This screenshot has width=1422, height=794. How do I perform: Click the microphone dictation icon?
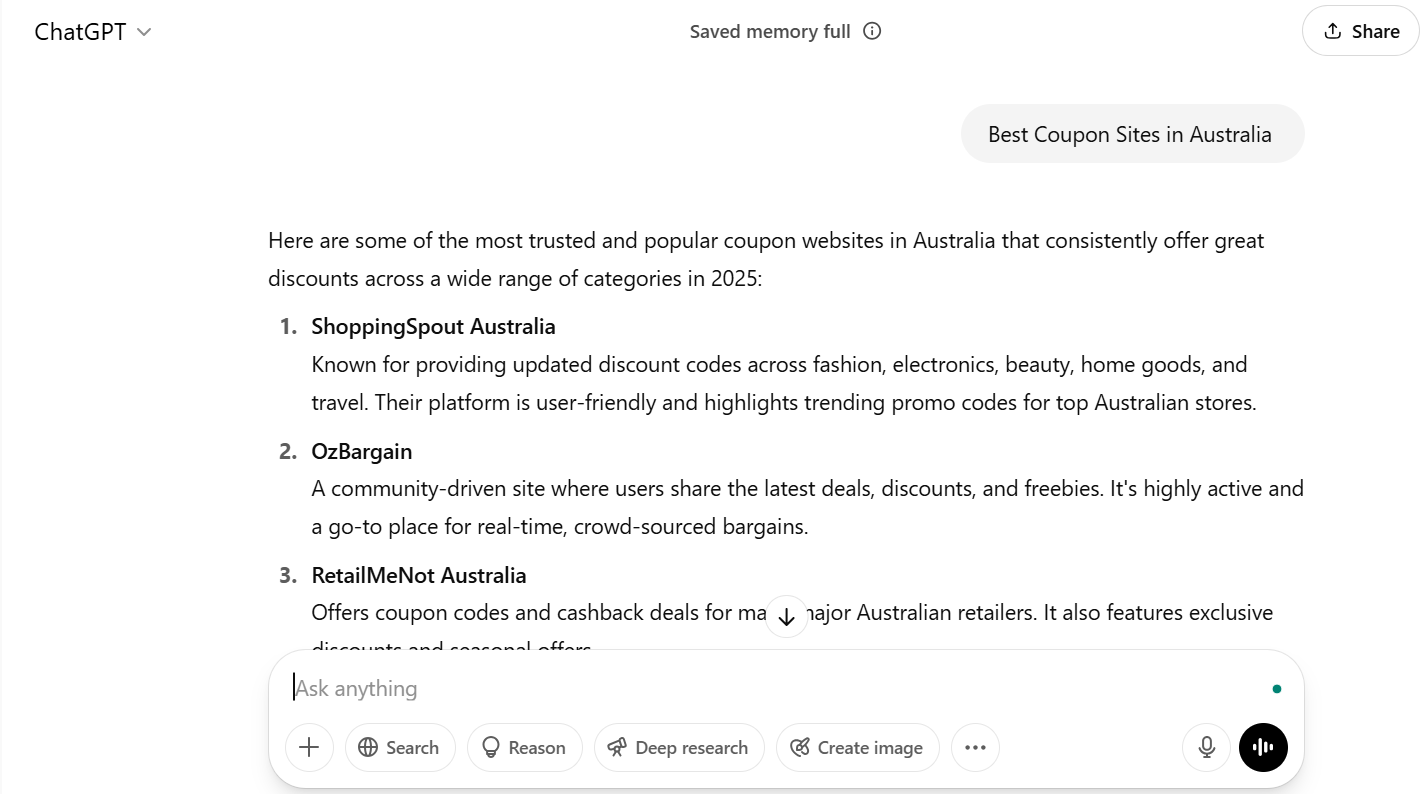1207,747
